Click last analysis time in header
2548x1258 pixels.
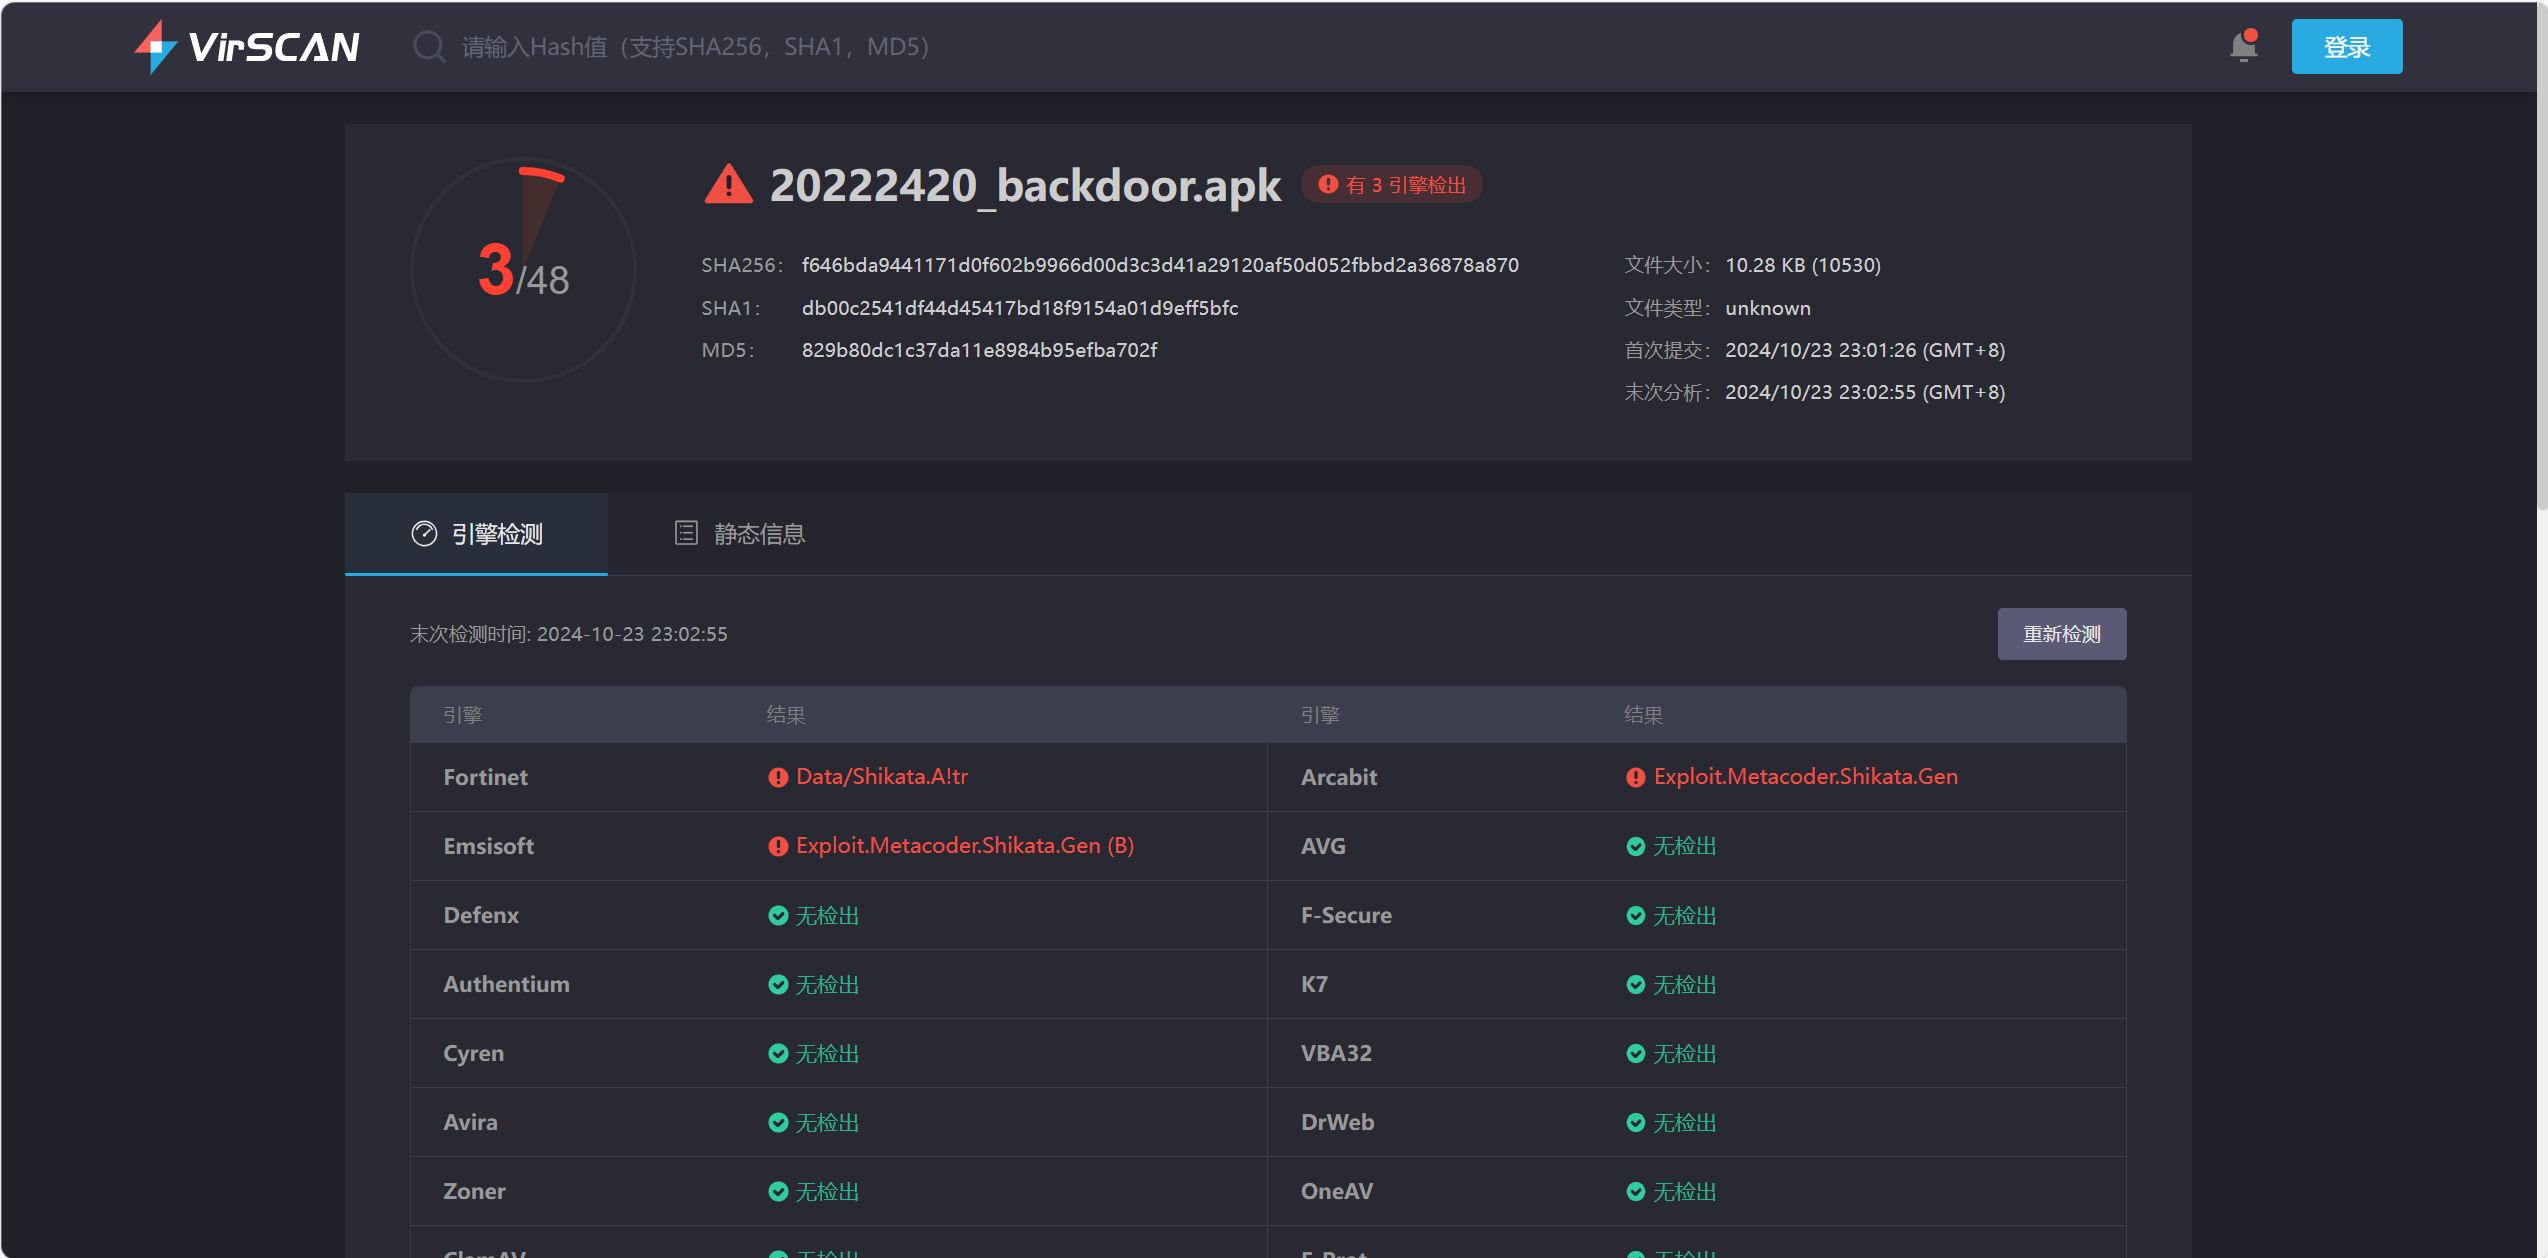pyautogui.click(x=1865, y=392)
